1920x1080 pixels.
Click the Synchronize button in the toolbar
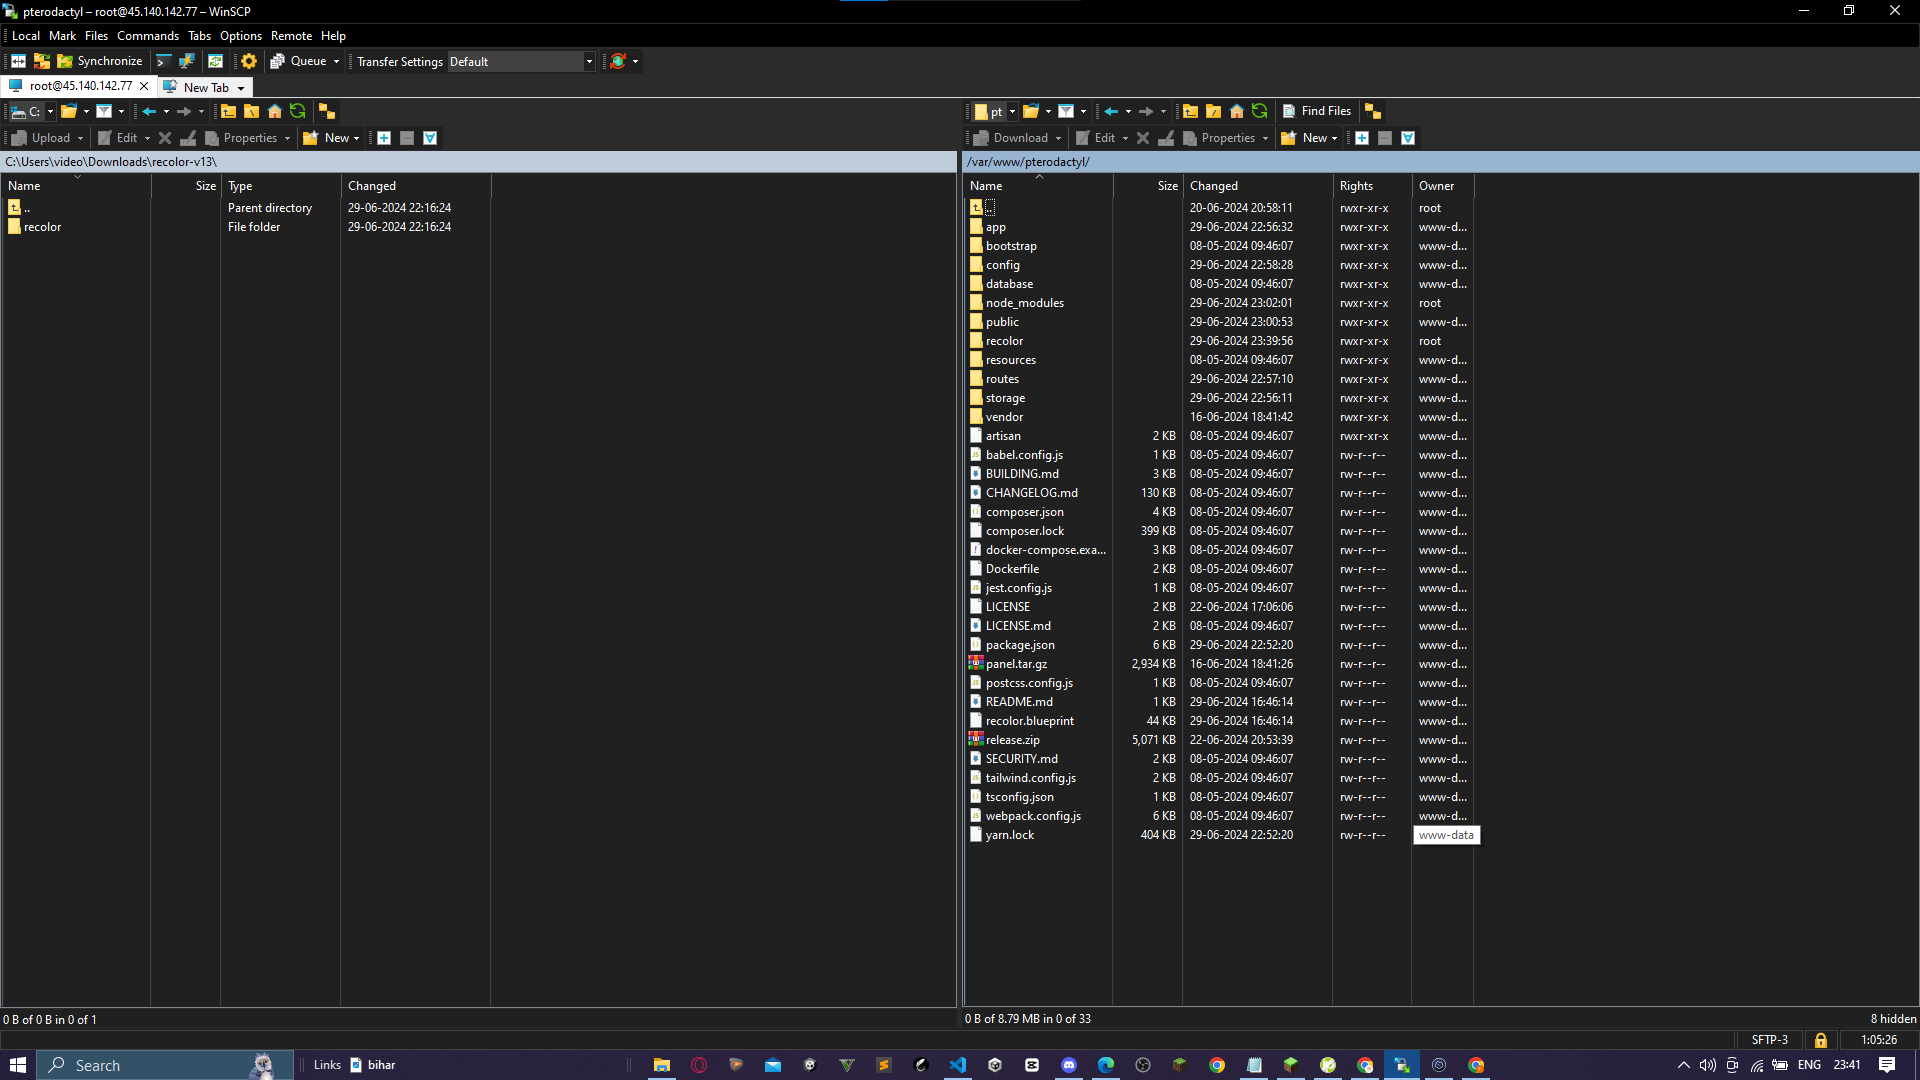100,61
